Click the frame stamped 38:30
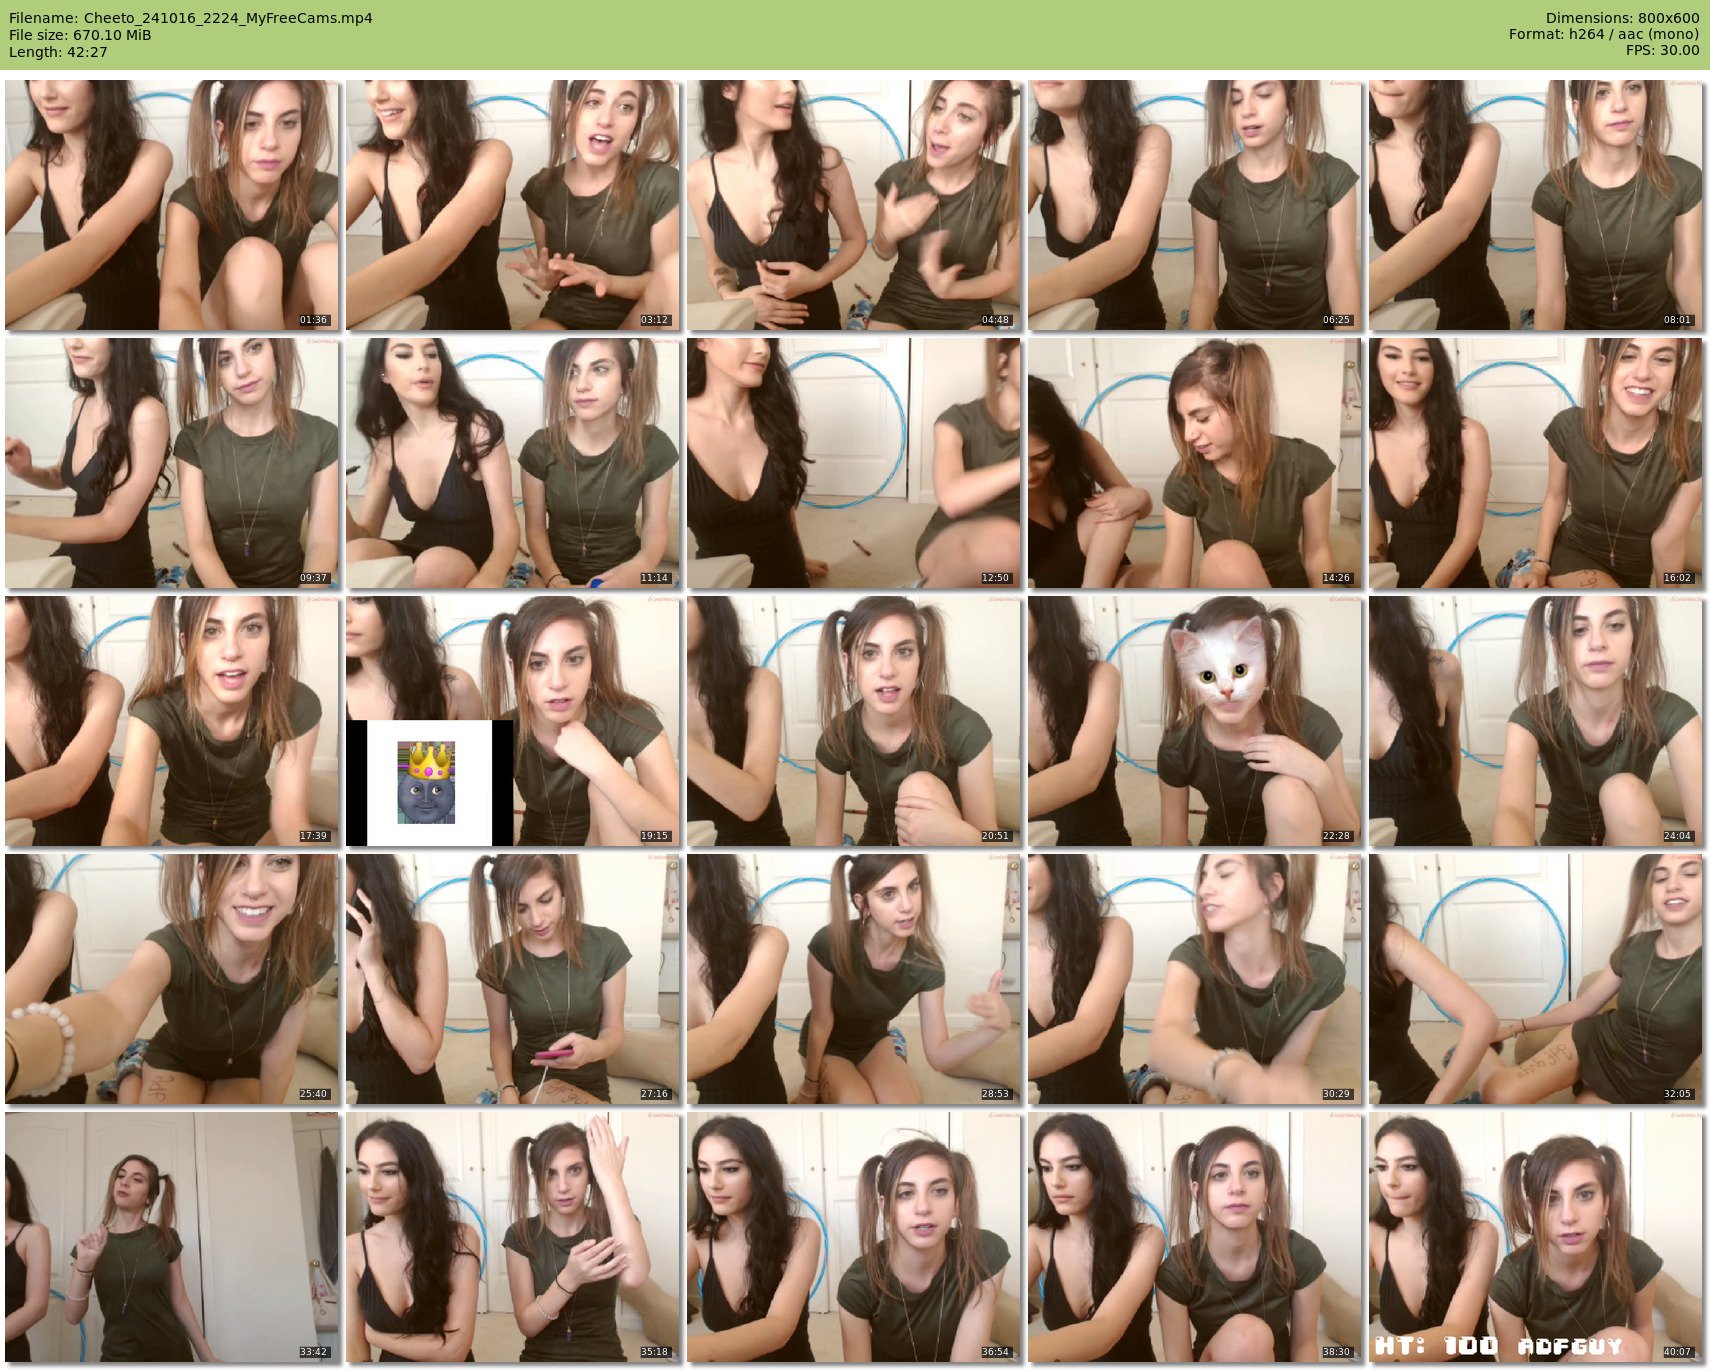 point(1195,1237)
